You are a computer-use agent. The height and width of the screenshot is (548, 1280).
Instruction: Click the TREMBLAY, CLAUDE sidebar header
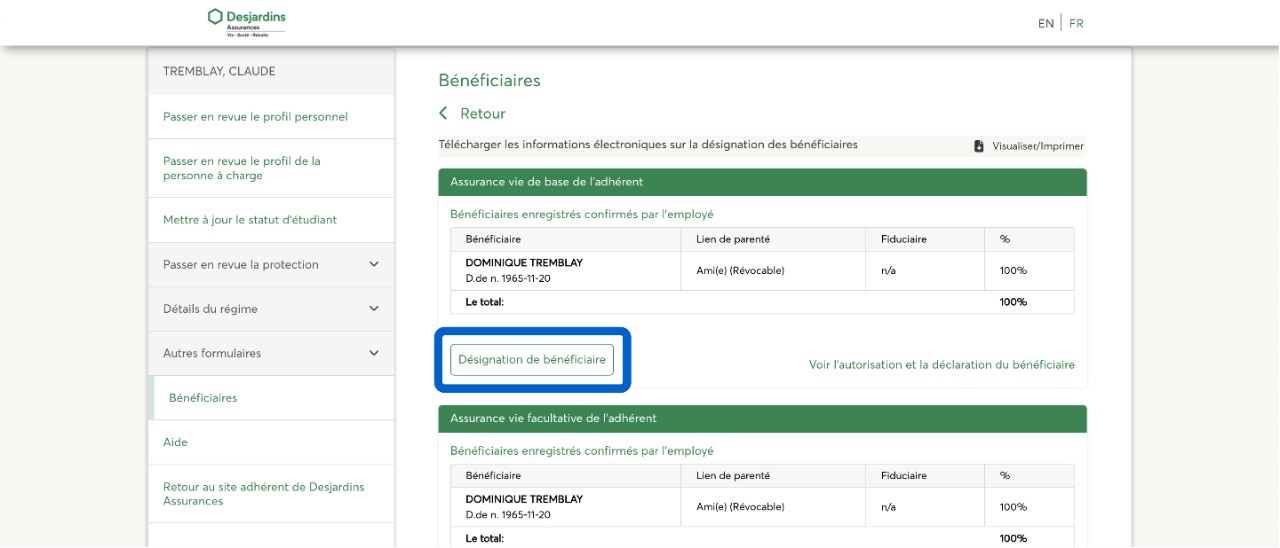click(x=219, y=71)
